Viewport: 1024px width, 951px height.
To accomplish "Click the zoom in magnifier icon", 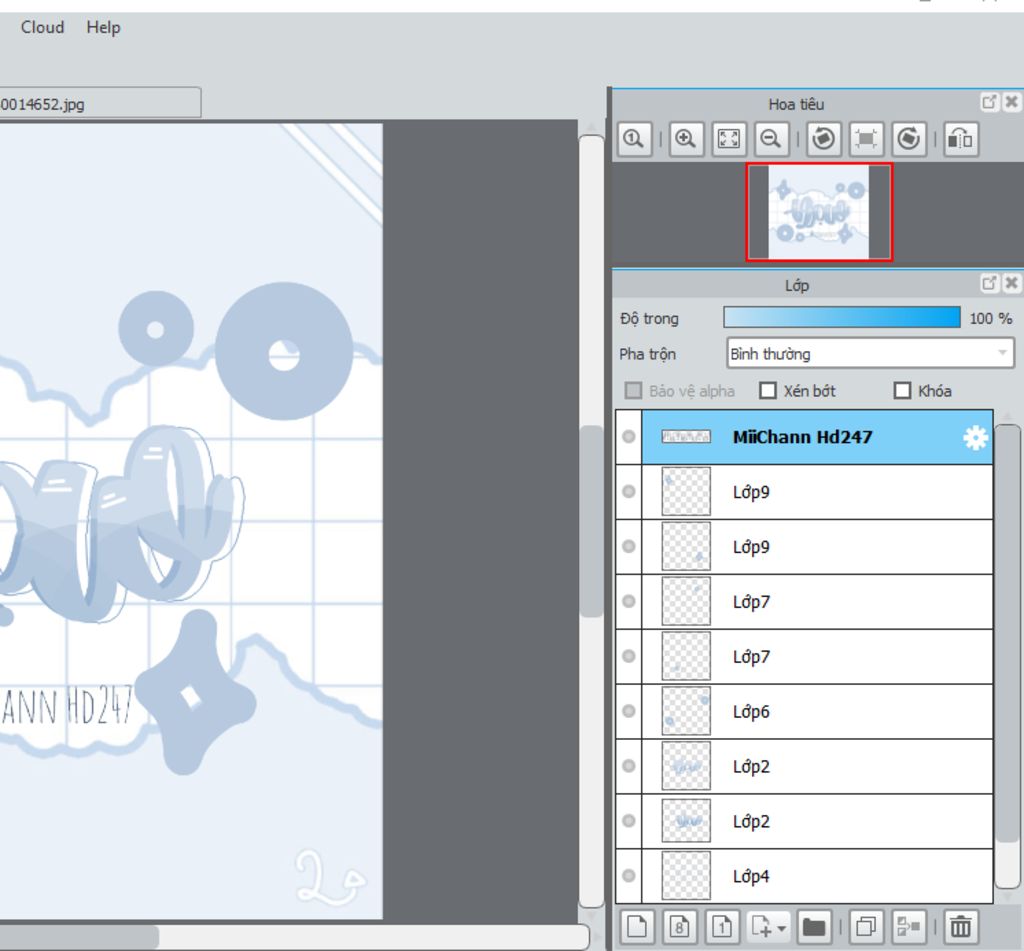I will pos(685,139).
